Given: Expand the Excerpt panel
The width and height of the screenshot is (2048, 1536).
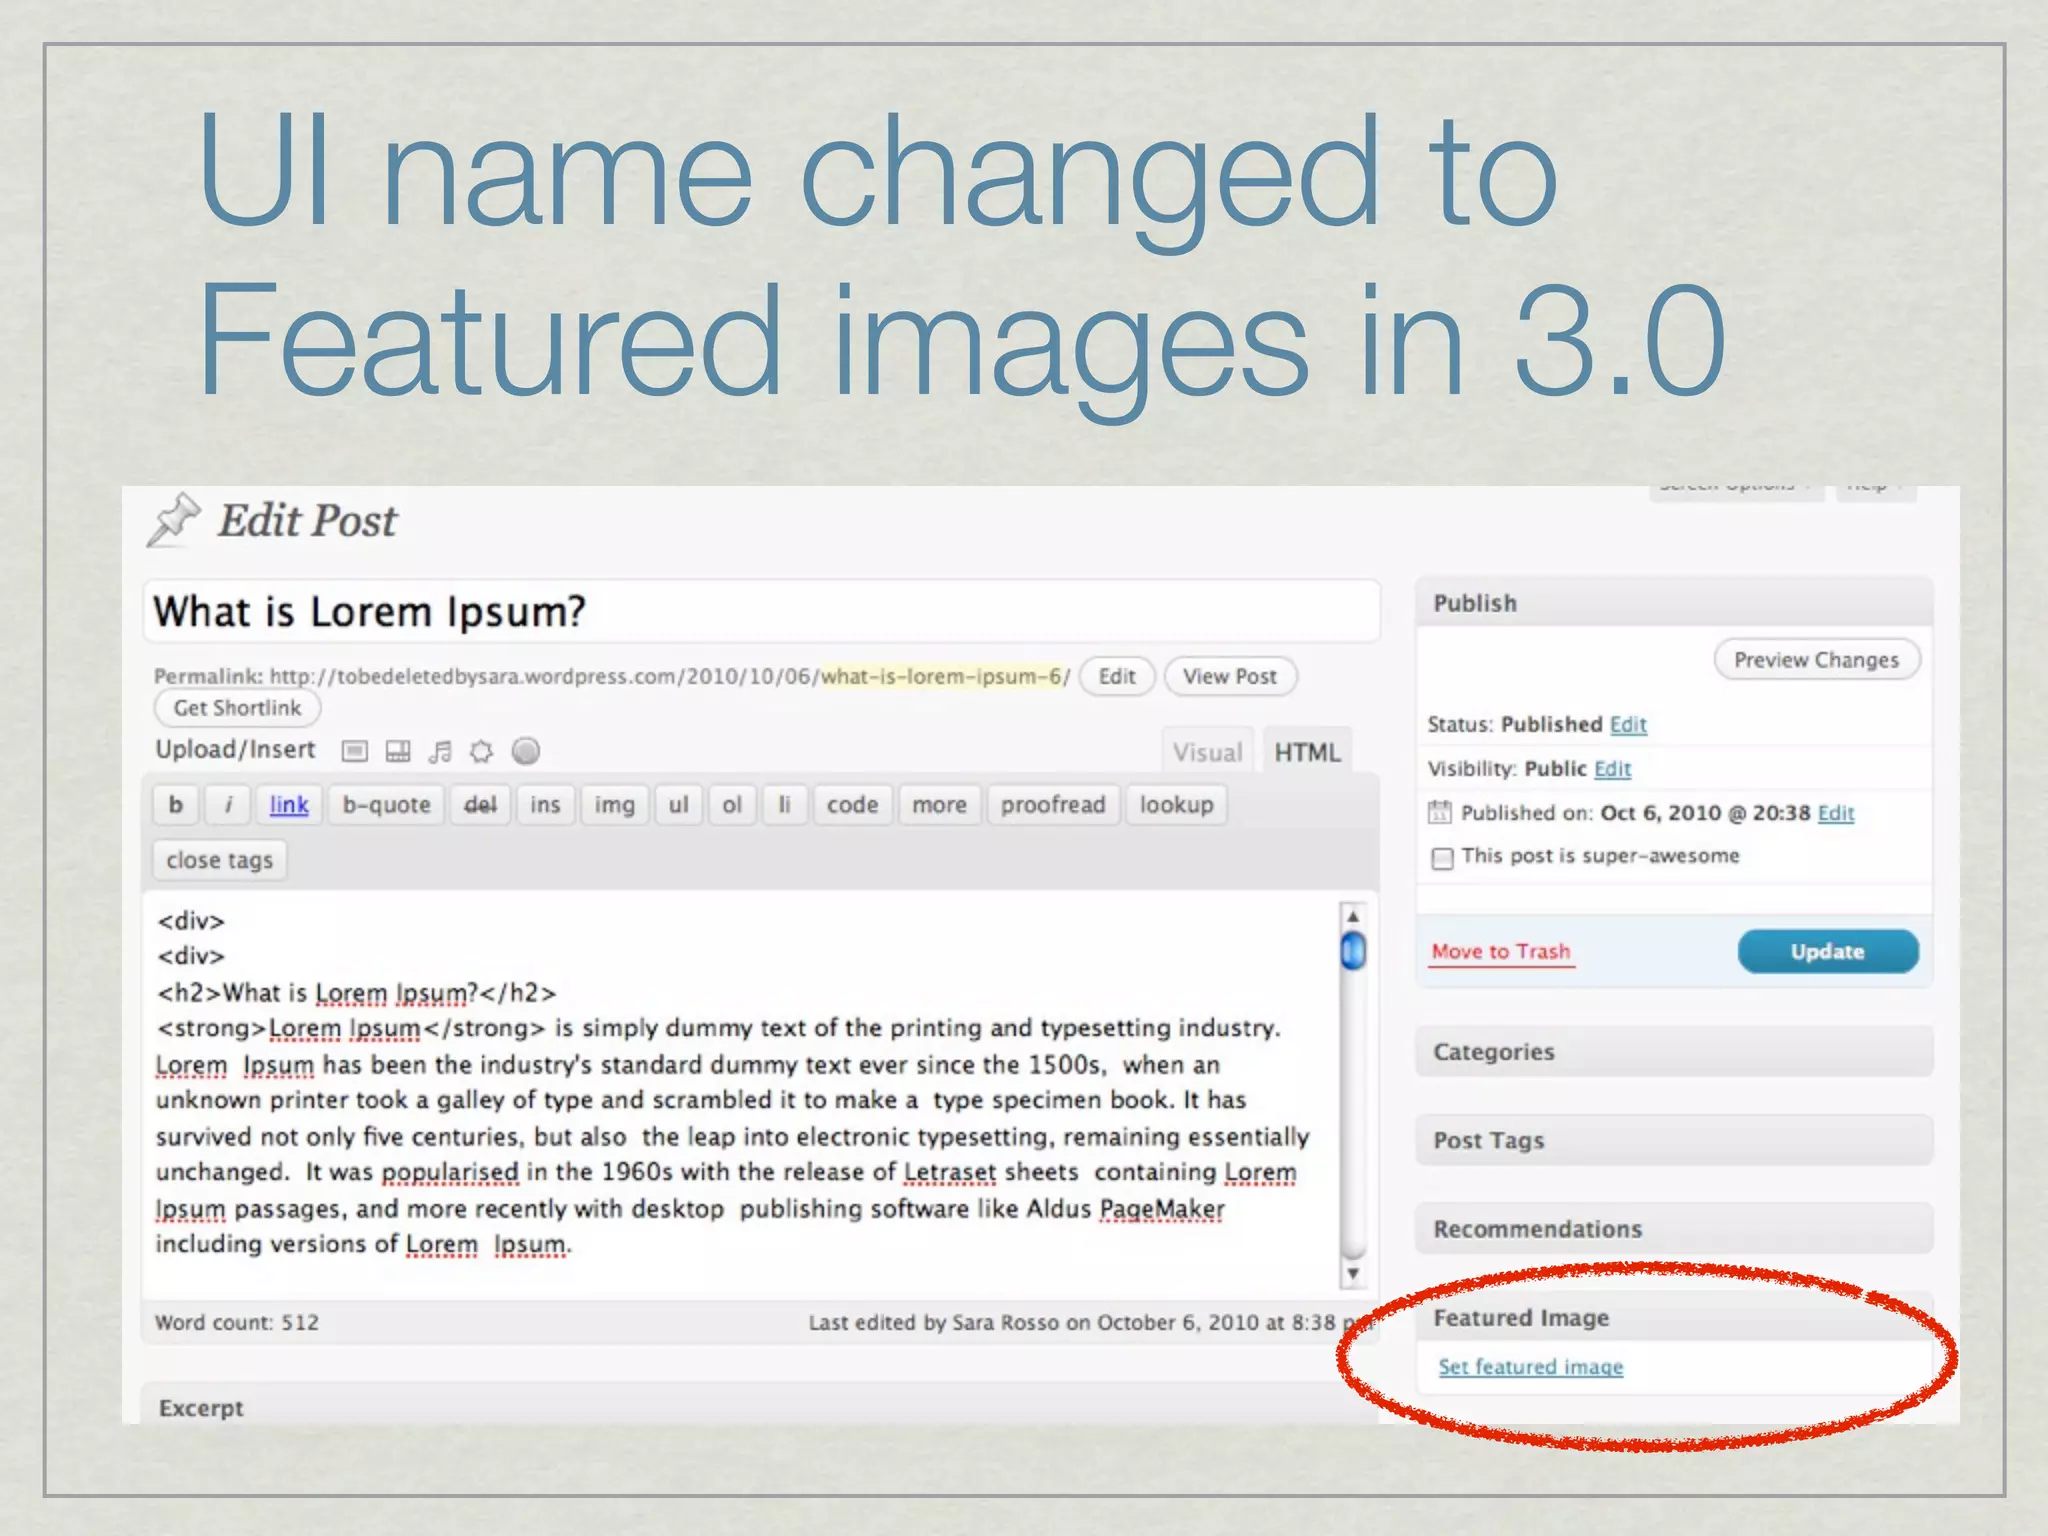Looking at the screenshot, I should 760,1405.
